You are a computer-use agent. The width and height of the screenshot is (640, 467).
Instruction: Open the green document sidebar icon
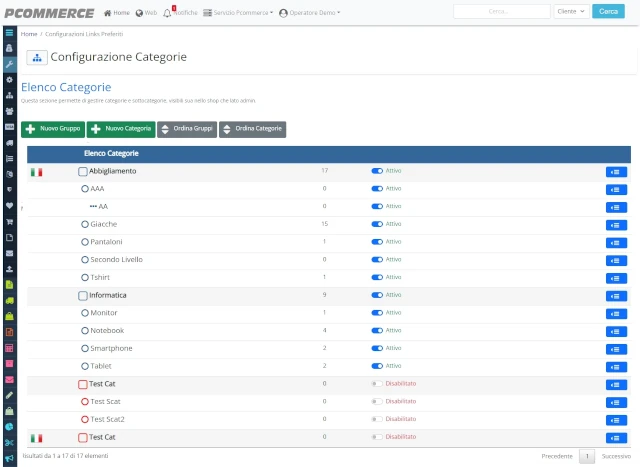click(9, 285)
